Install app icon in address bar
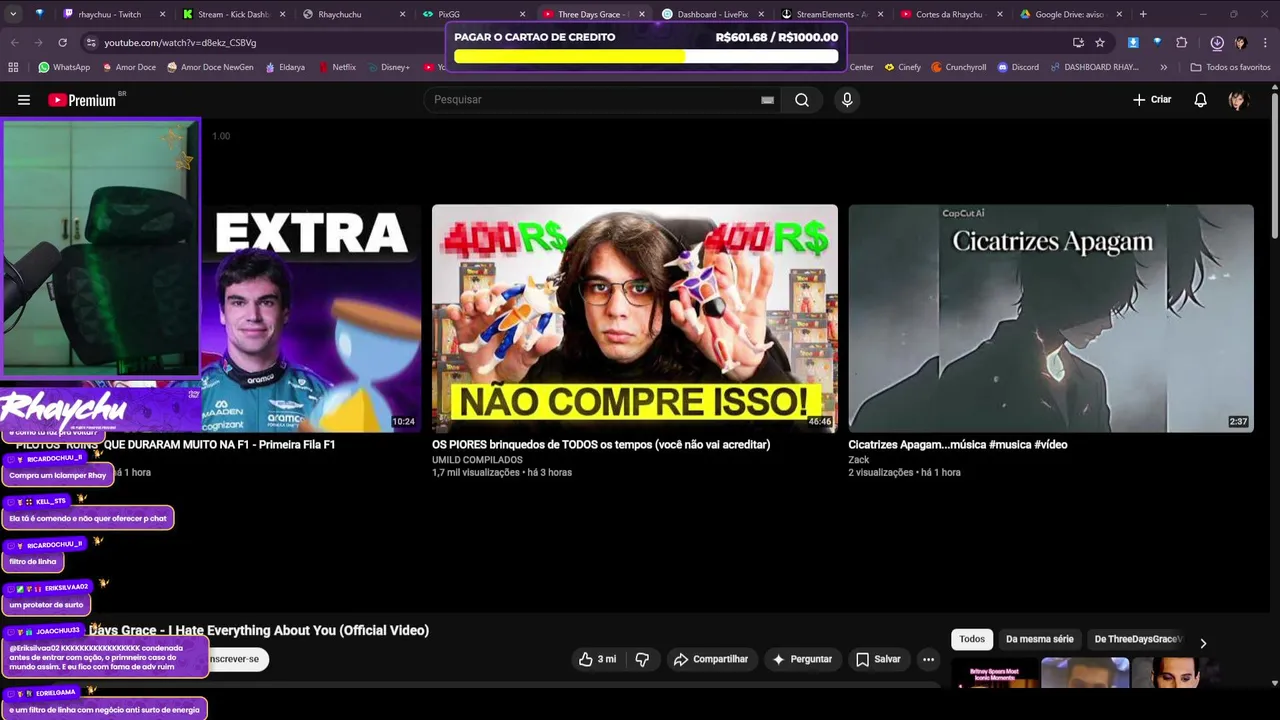Screen dimensions: 1280x720 coord(1078,43)
